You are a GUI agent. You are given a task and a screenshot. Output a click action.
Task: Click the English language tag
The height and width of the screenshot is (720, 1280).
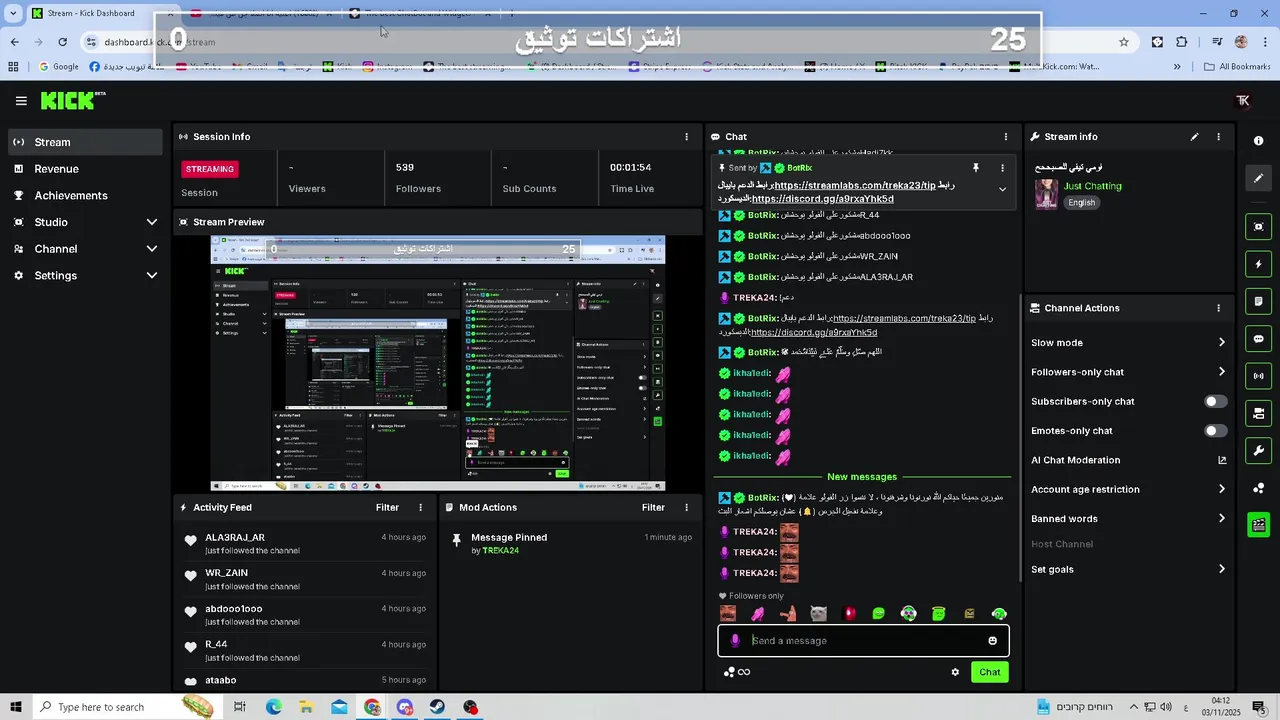pos(1081,203)
